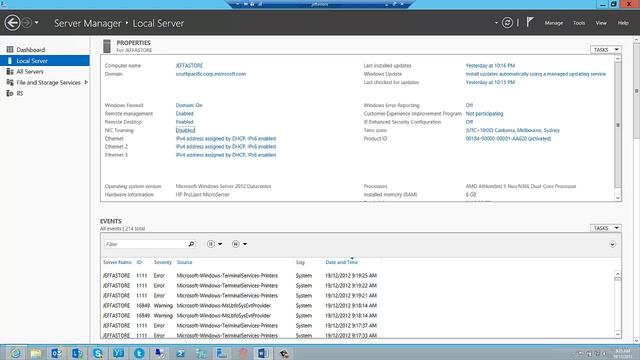The height and width of the screenshot is (360, 640).
Task: Click Ethernet 3 IPv4 address link
Action: (226, 155)
